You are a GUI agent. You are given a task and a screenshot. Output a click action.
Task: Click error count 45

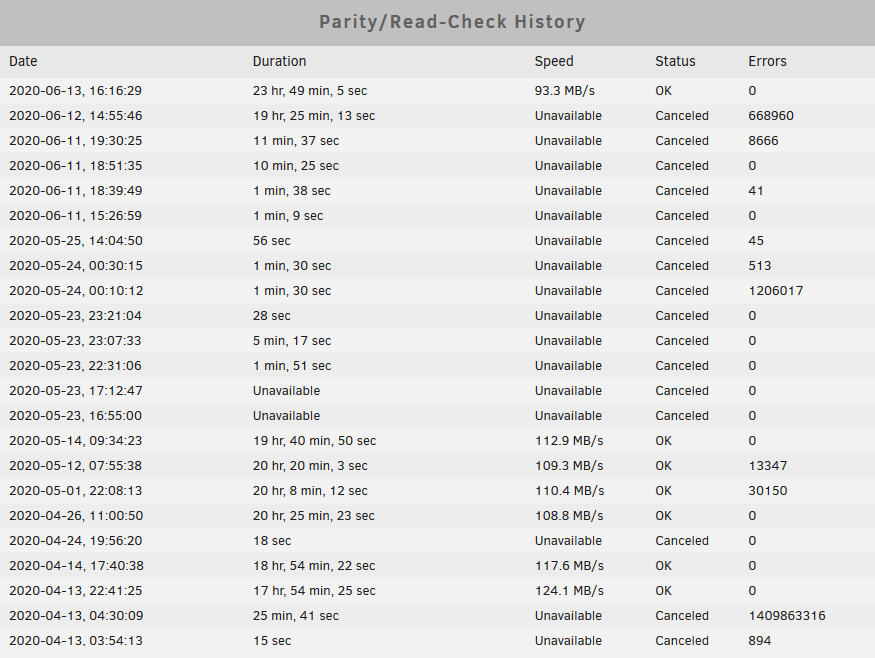coord(756,241)
